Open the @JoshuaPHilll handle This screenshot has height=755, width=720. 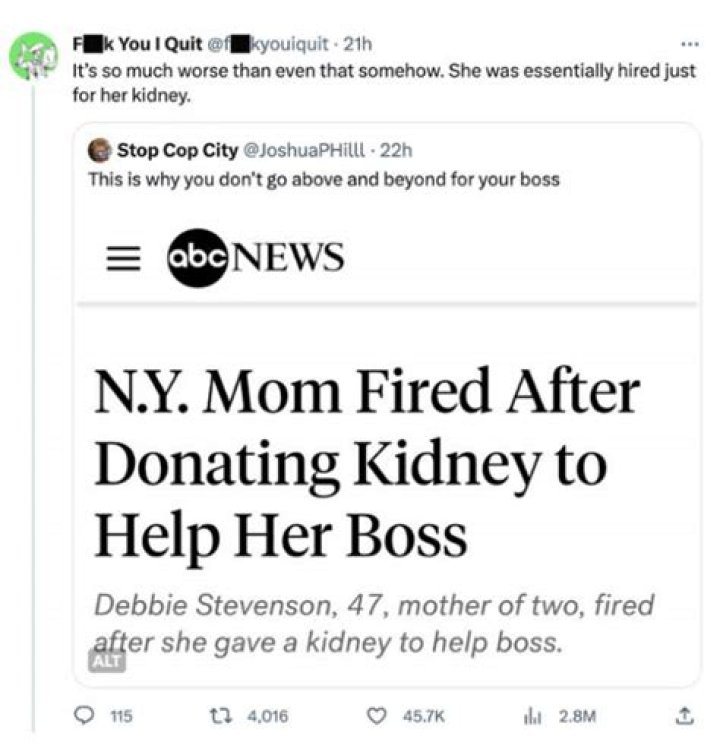point(304,151)
